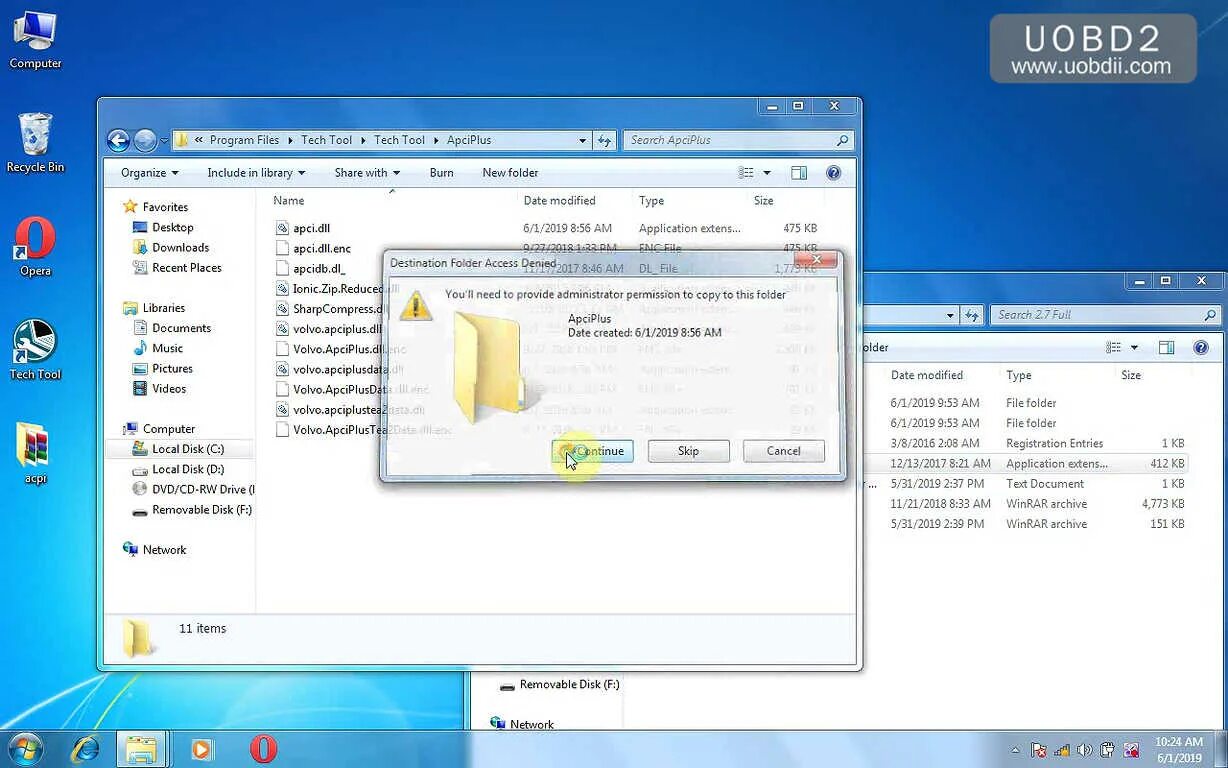
Task: Open Videos library in navigation pane
Action: click(169, 389)
